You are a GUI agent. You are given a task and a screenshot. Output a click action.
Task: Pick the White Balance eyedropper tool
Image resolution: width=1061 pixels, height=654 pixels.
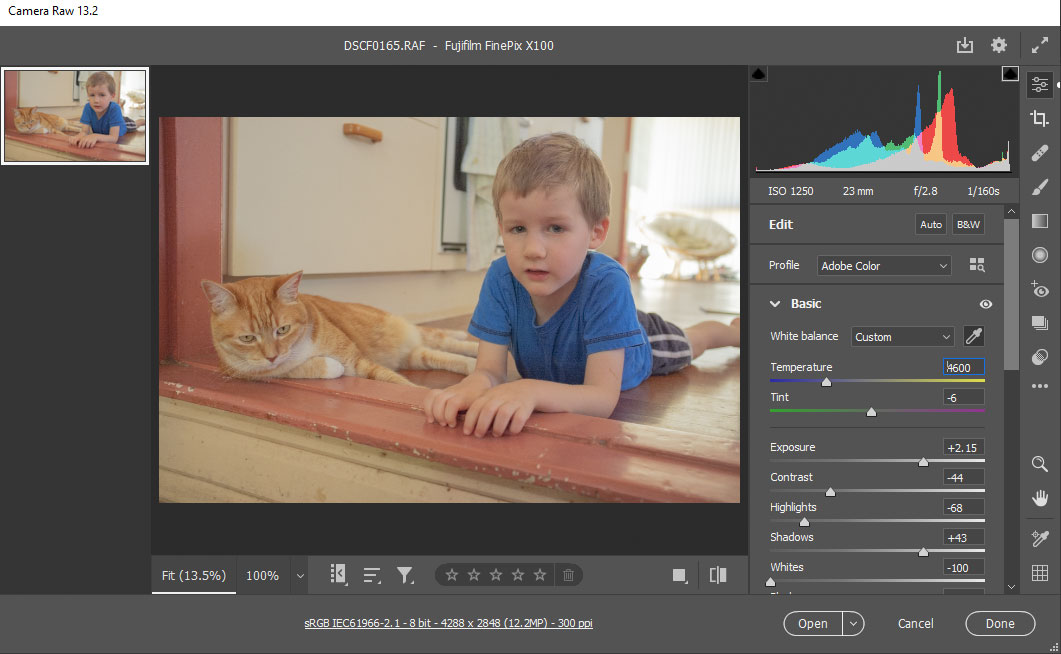click(973, 337)
